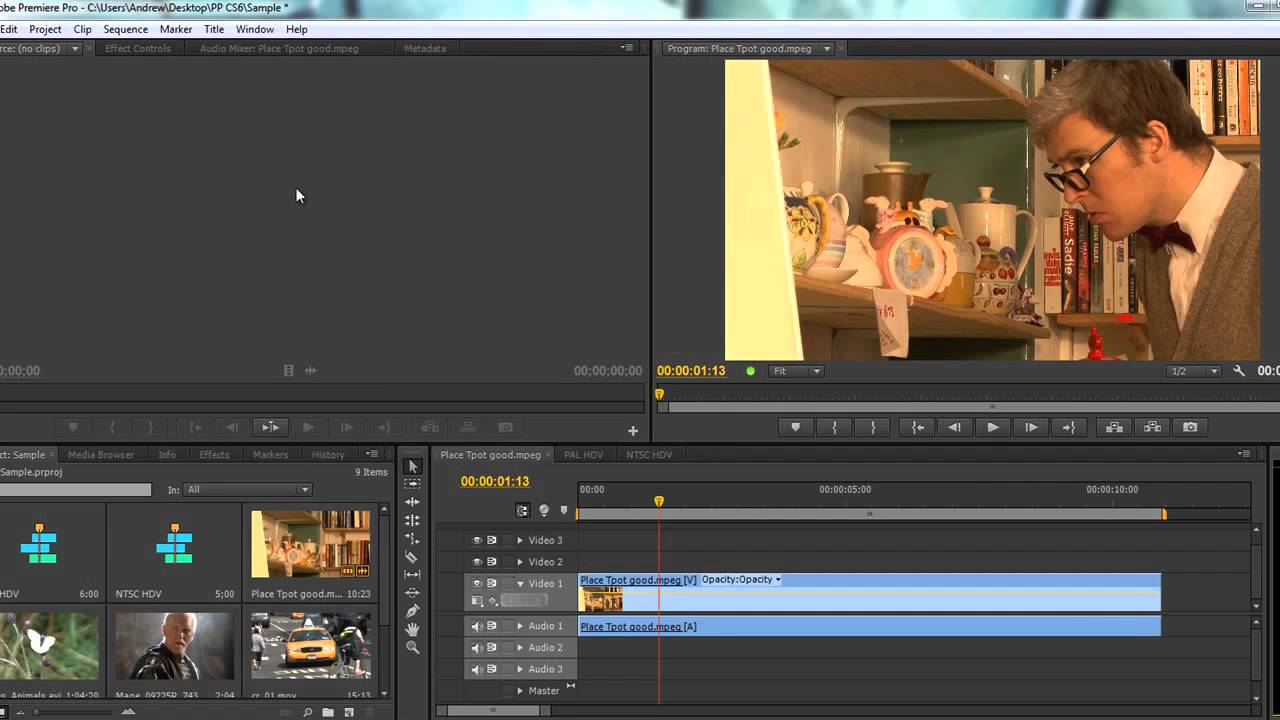Screen dimensions: 1280x720
Task: Switch to the PAL HDV sequence tab
Action: point(584,455)
